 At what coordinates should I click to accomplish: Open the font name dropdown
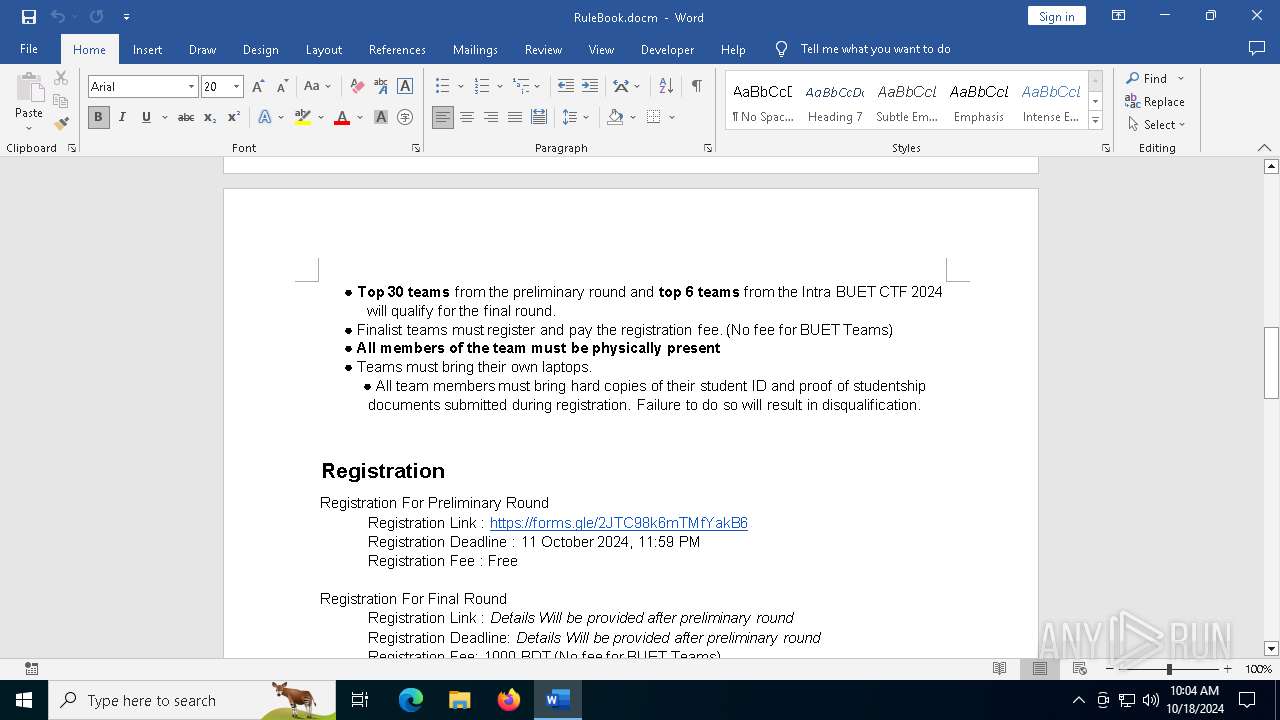(191, 87)
